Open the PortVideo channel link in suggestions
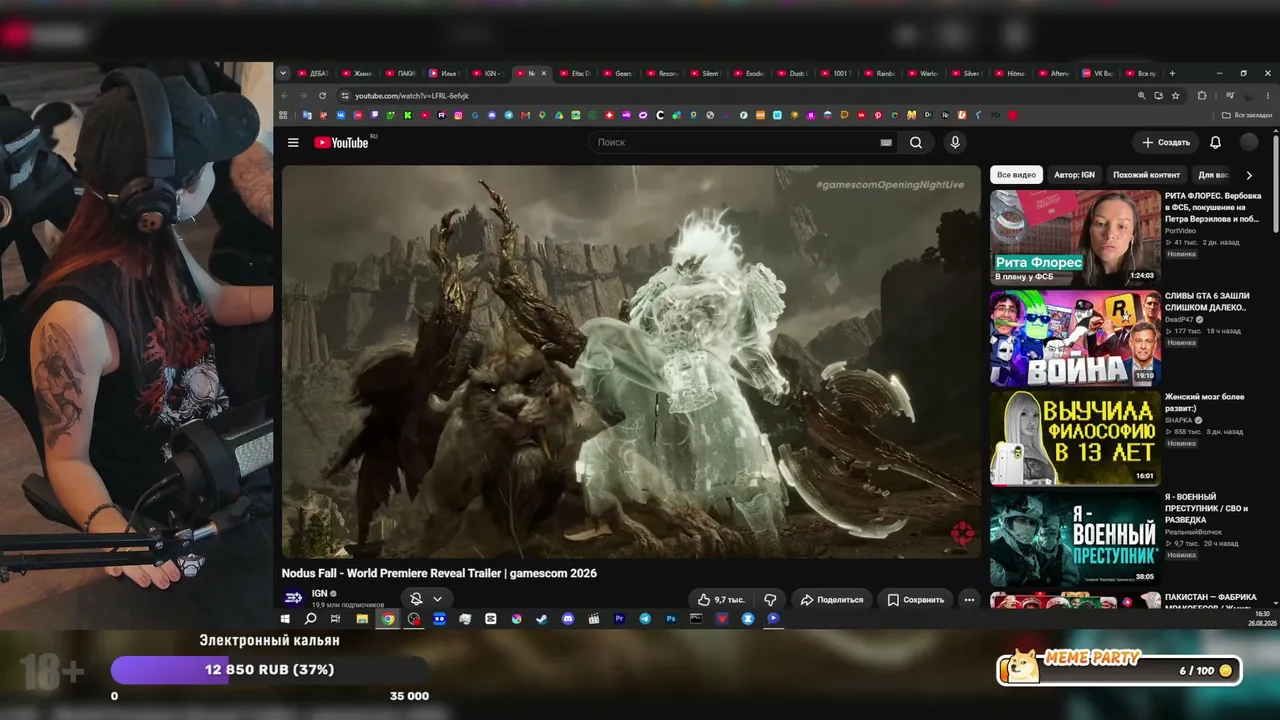 (x=1181, y=231)
